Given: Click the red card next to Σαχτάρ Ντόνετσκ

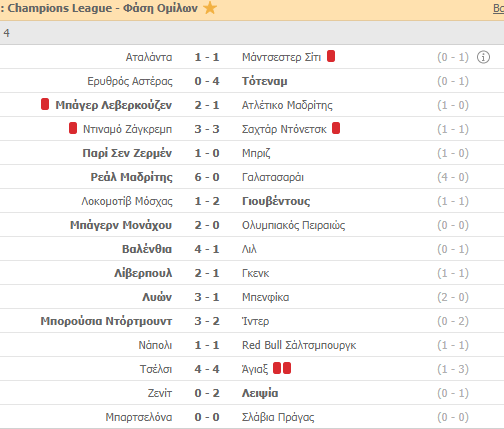Looking at the screenshot, I should tap(336, 128).
